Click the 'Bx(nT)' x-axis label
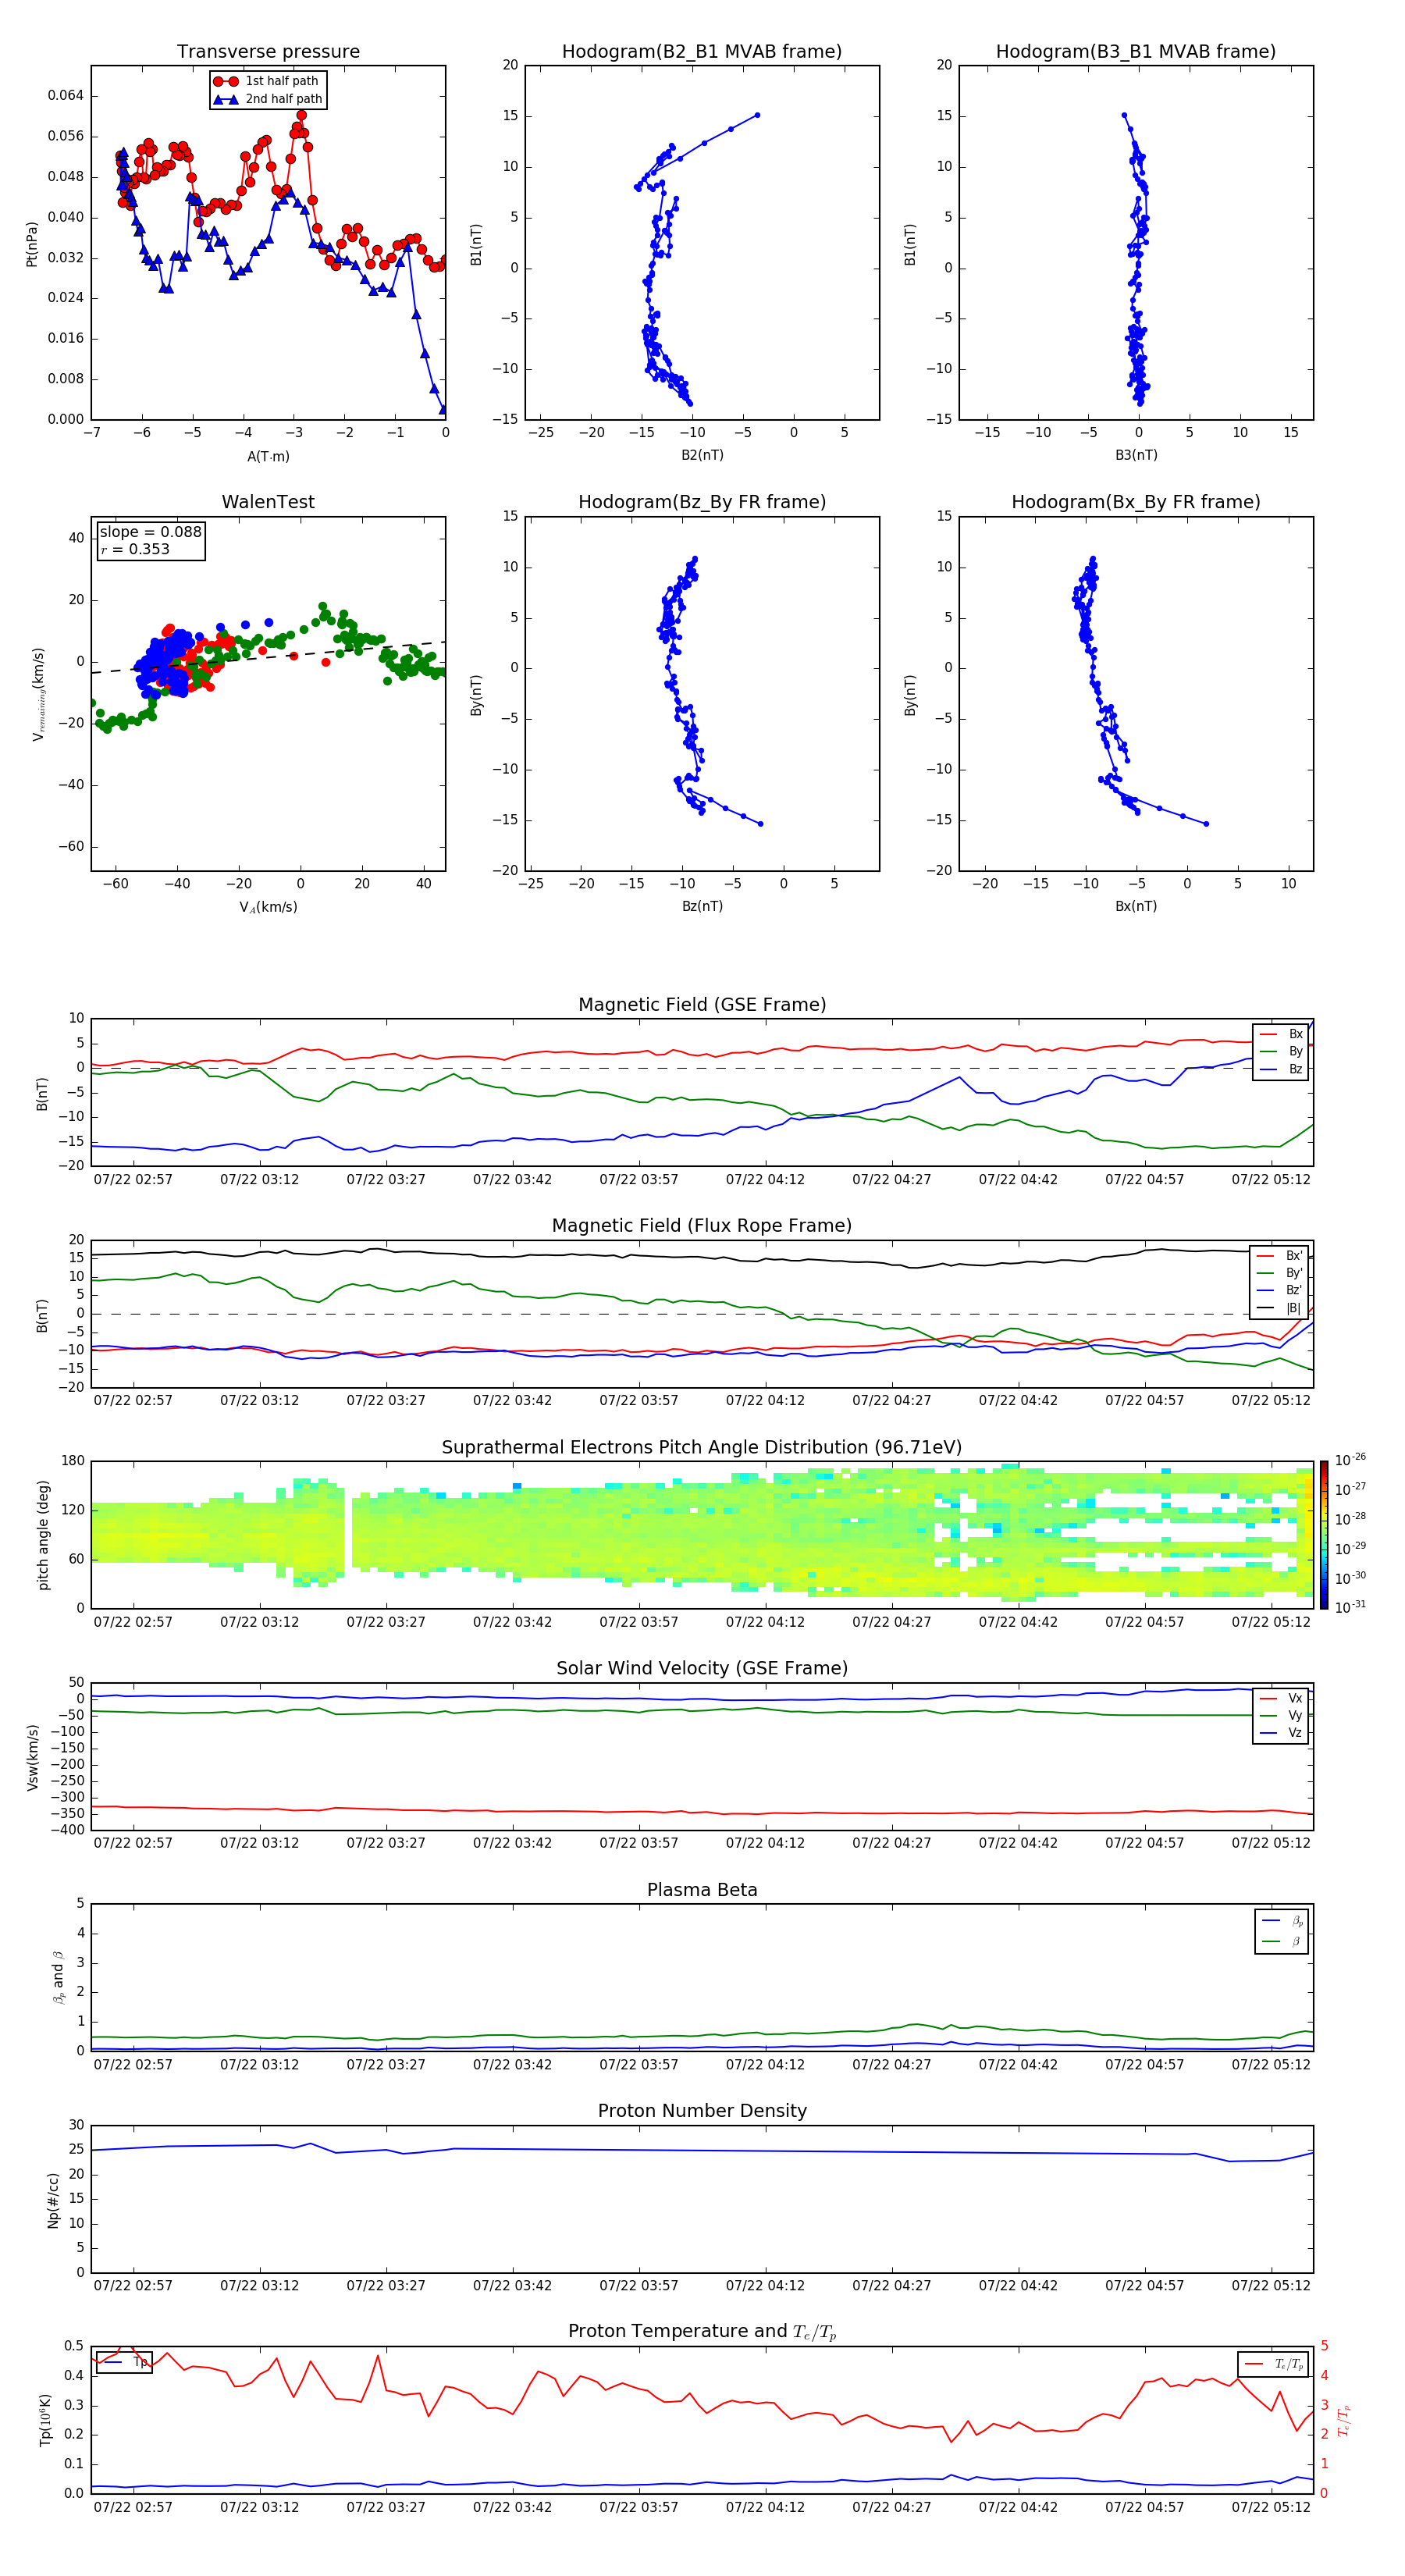 [x=1136, y=906]
